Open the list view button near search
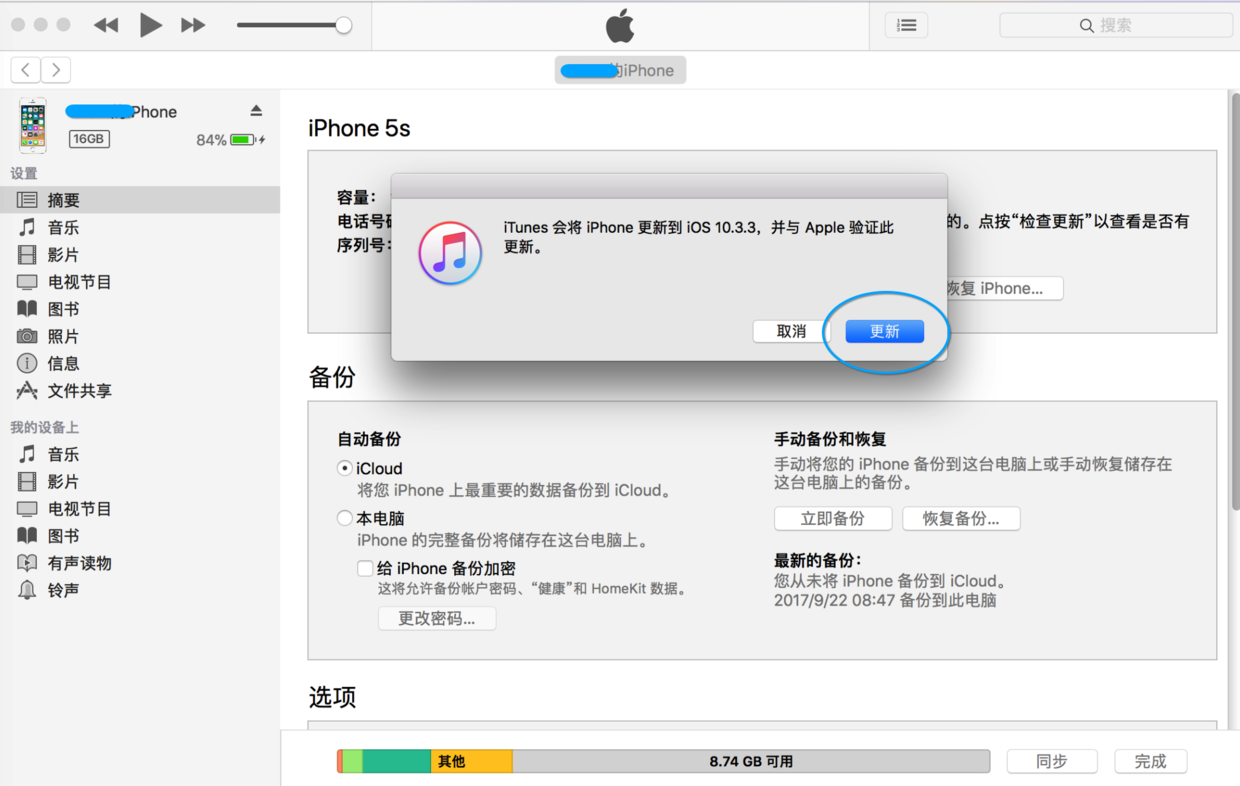 coord(906,25)
